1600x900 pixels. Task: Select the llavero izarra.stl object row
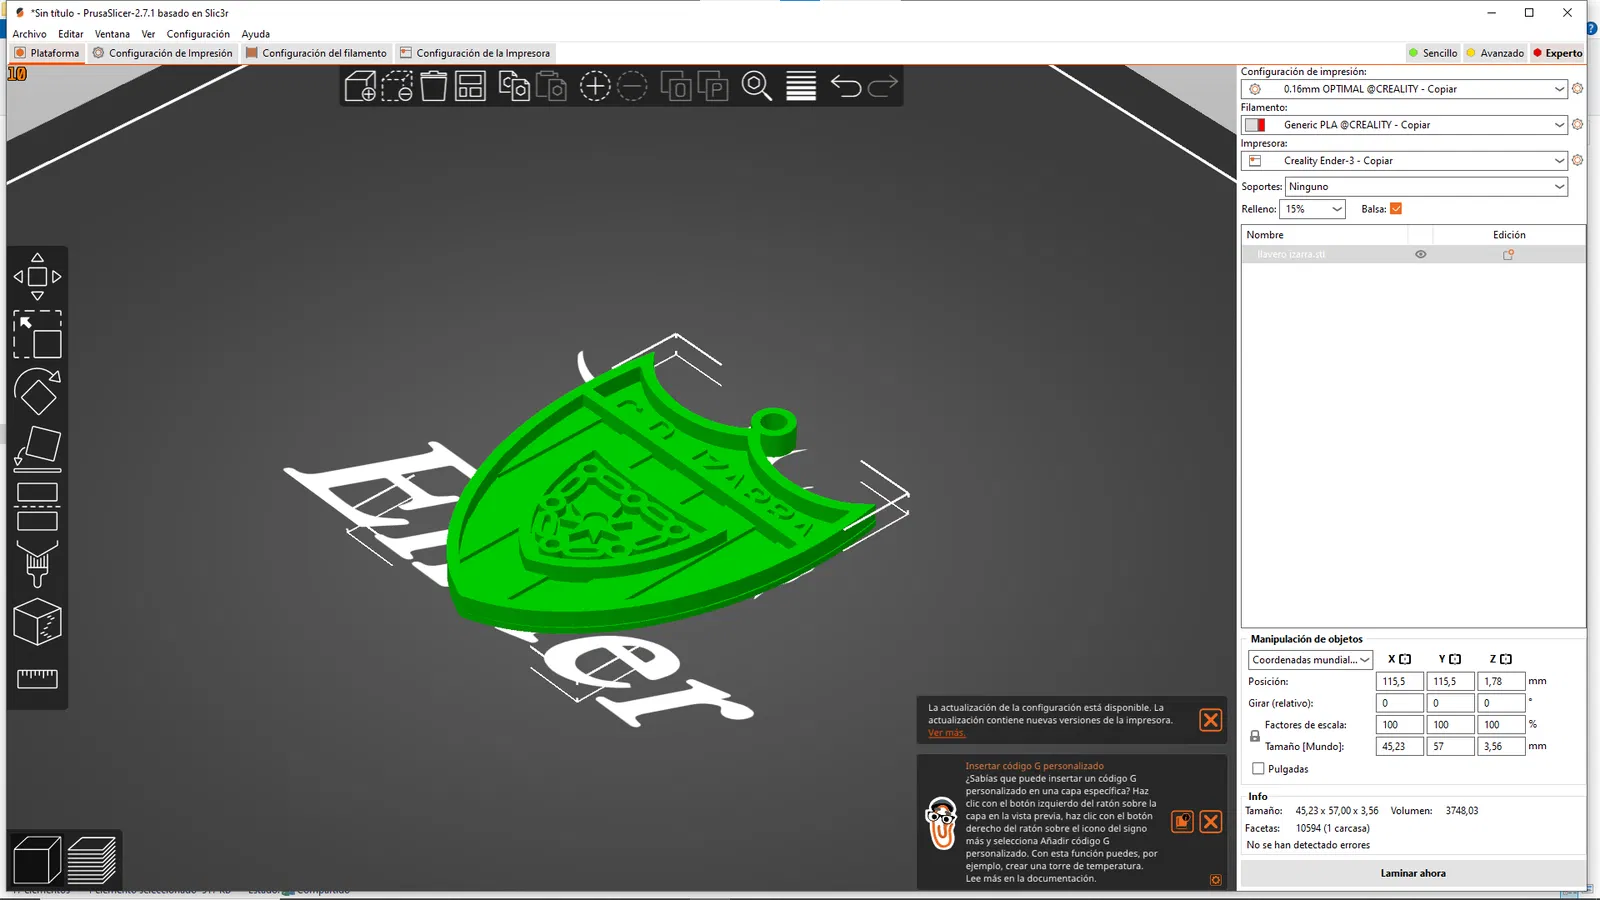click(1413, 255)
